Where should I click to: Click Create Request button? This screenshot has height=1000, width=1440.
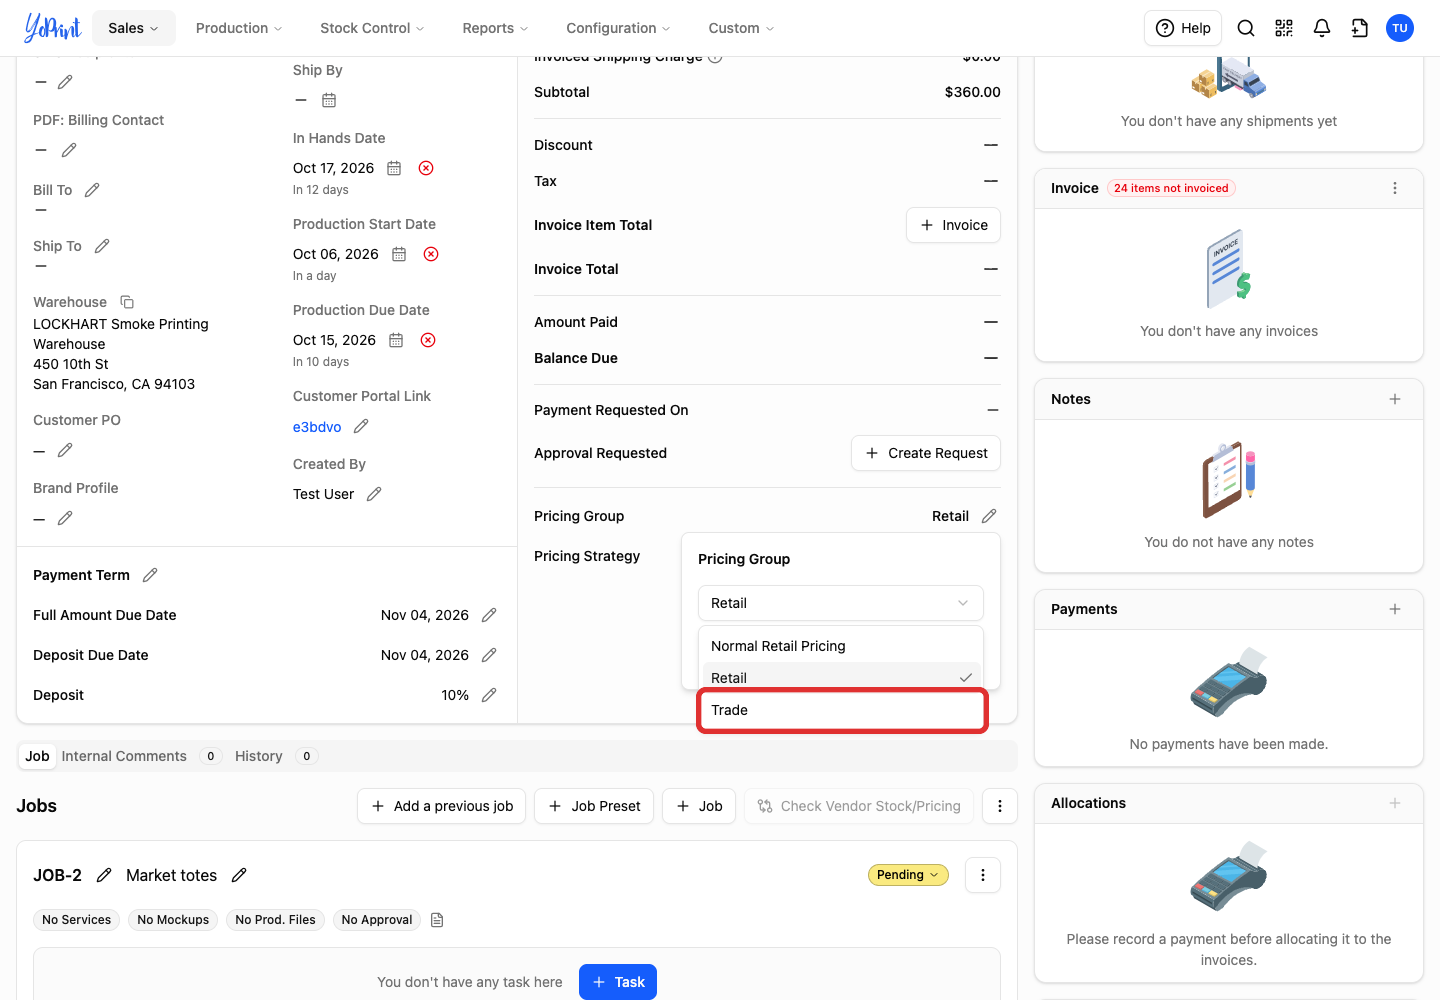(926, 453)
